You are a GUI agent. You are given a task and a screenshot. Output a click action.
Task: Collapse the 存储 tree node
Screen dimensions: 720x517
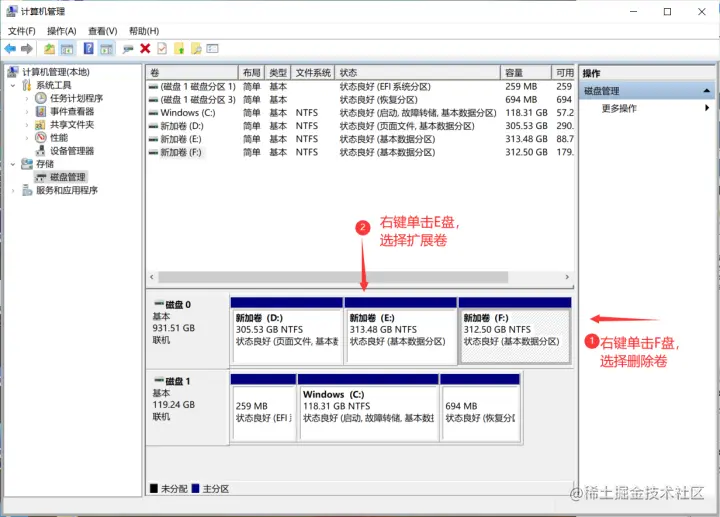pos(13,164)
